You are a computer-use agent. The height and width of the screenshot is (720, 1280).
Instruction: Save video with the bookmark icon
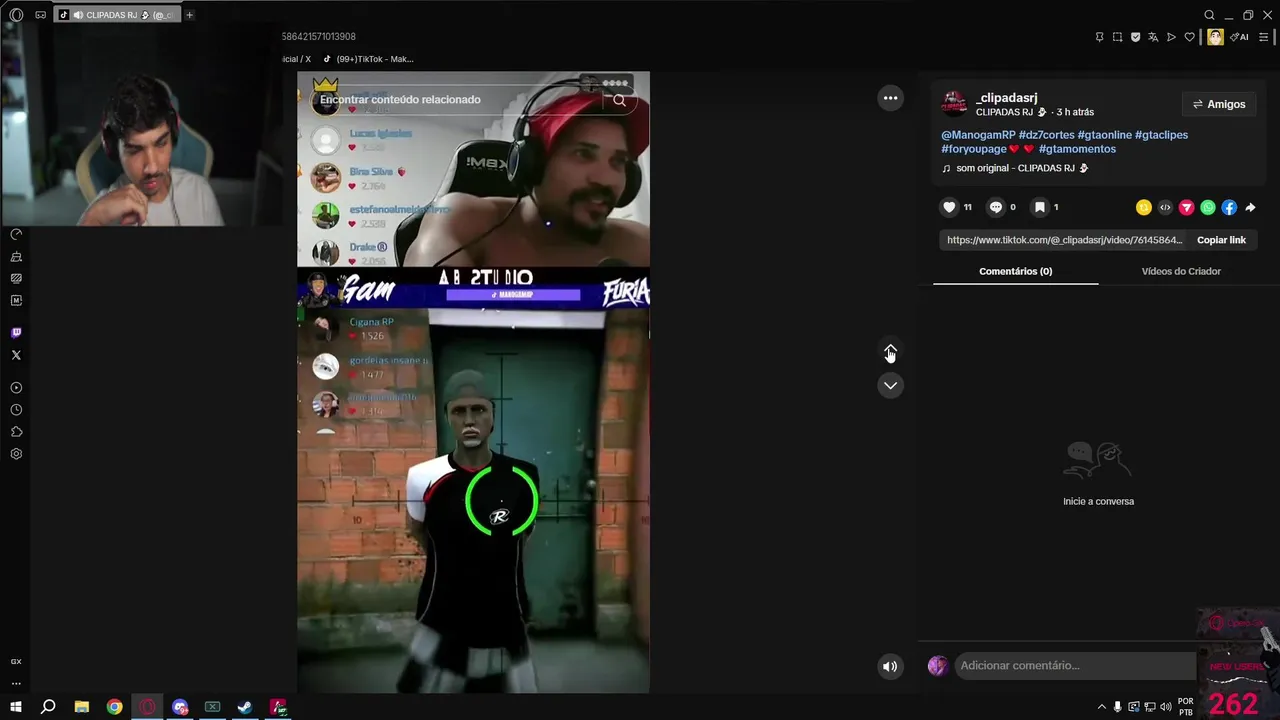[x=1040, y=207]
